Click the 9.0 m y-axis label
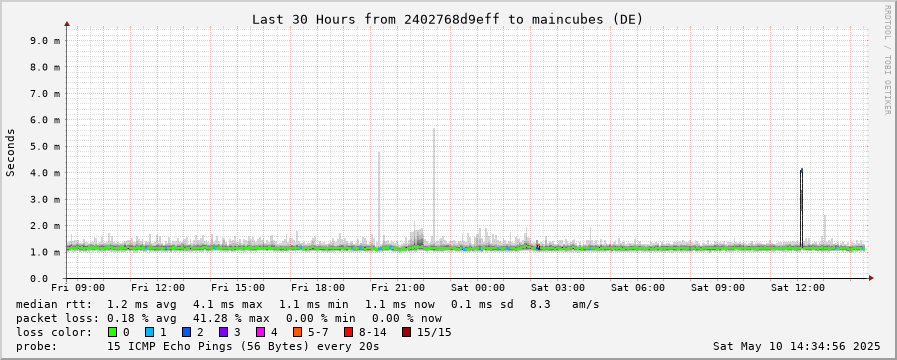Image resolution: width=897 pixels, height=360 pixels. point(45,40)
